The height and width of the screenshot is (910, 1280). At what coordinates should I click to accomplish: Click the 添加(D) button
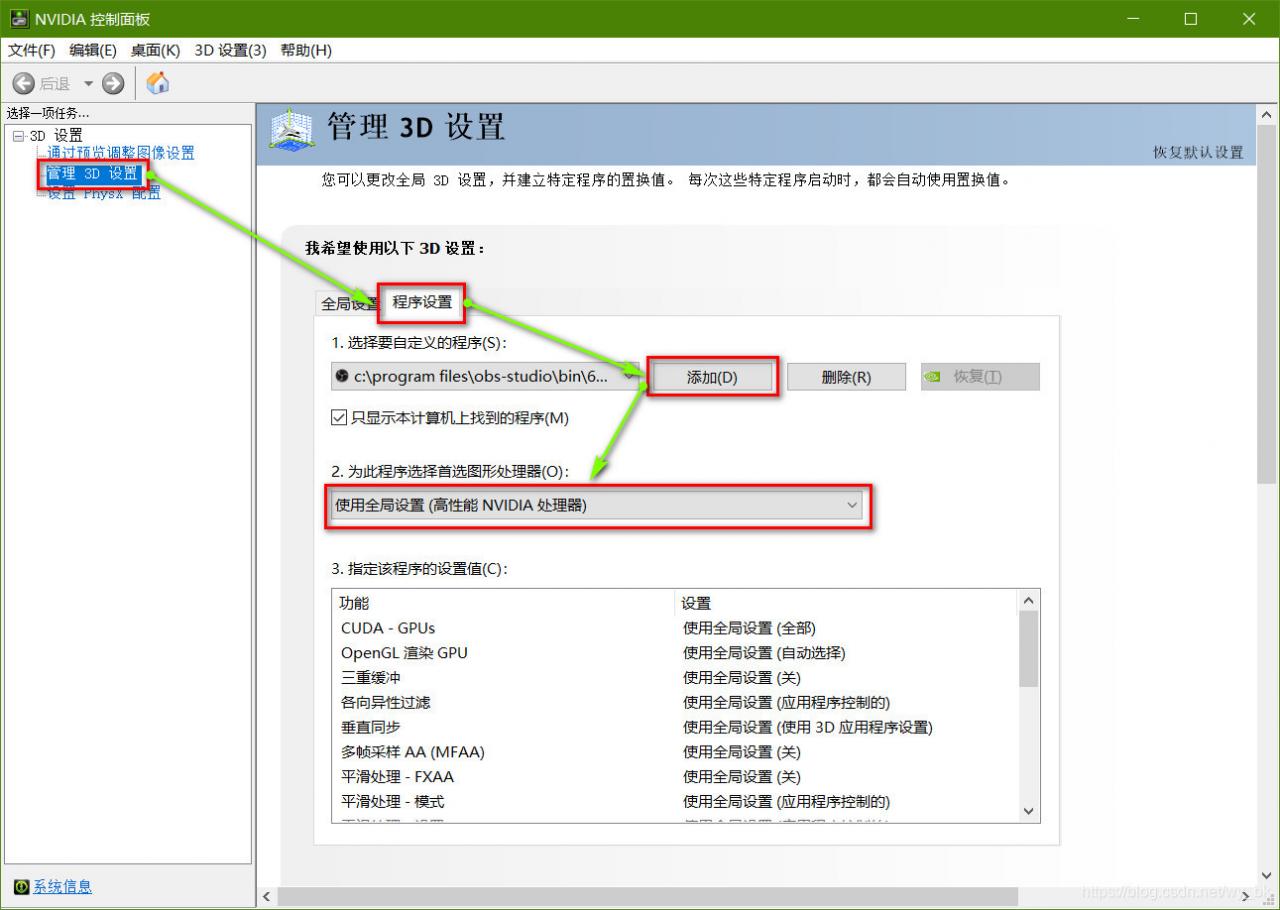tap(712, 377)
